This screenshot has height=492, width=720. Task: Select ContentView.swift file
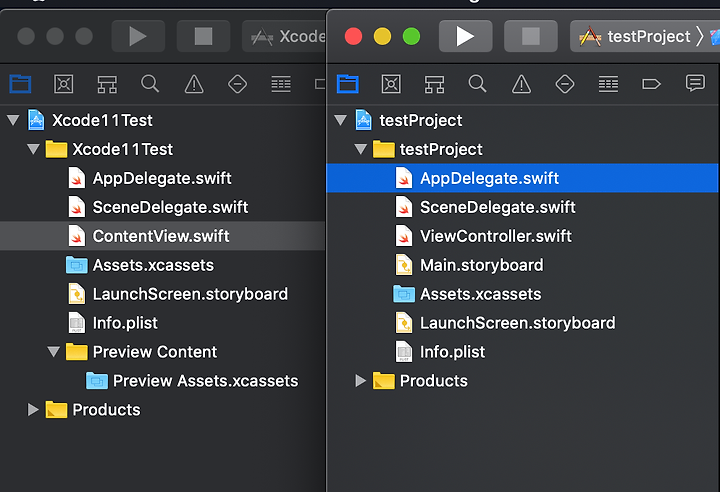pos(163,236)
